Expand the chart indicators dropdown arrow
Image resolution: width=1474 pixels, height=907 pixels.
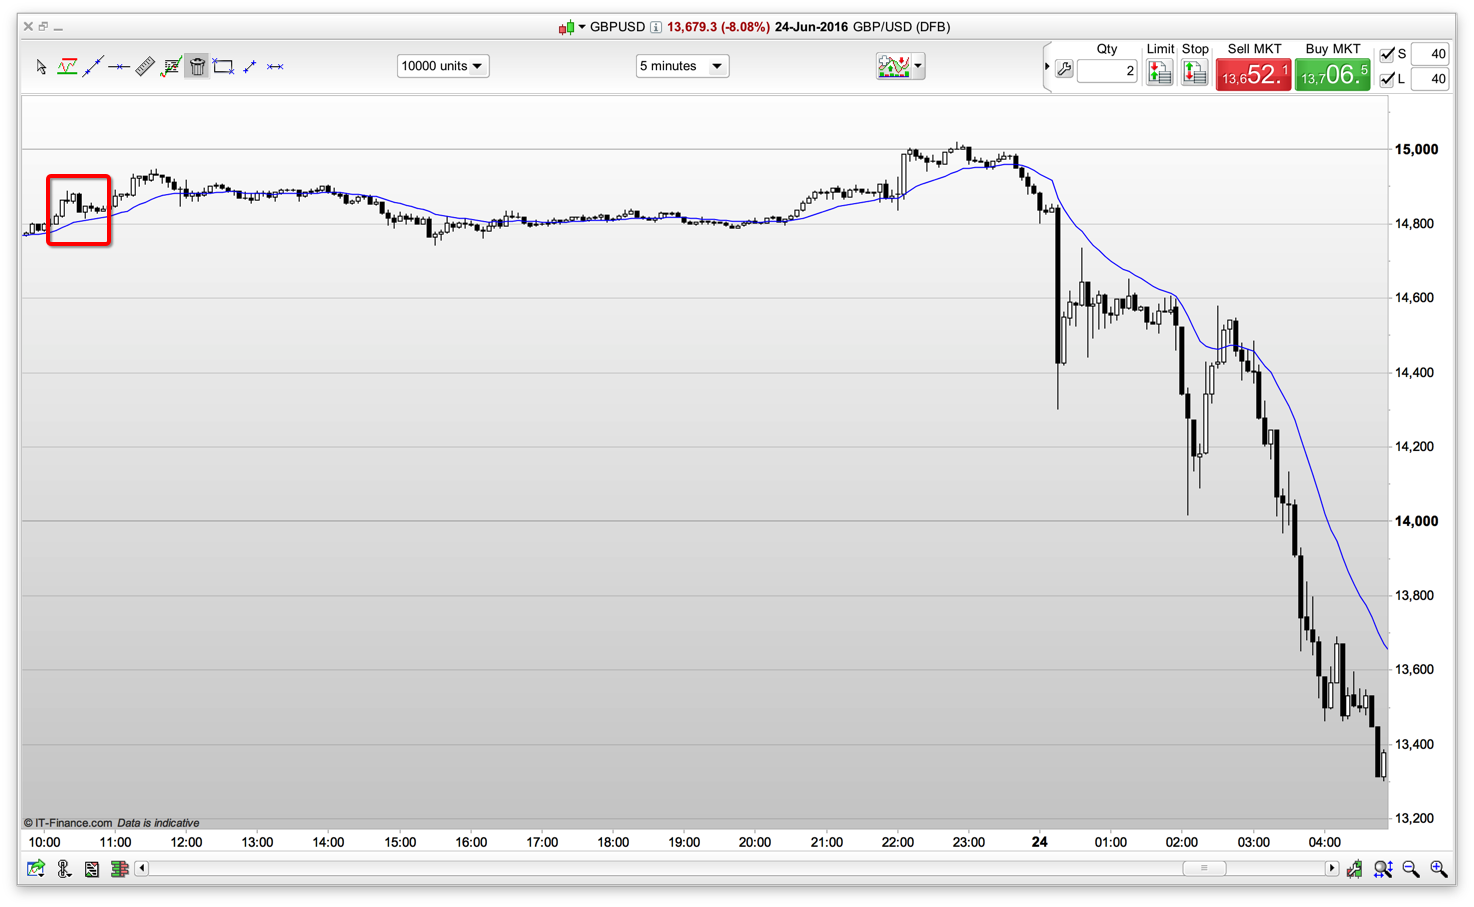(918, 67)
